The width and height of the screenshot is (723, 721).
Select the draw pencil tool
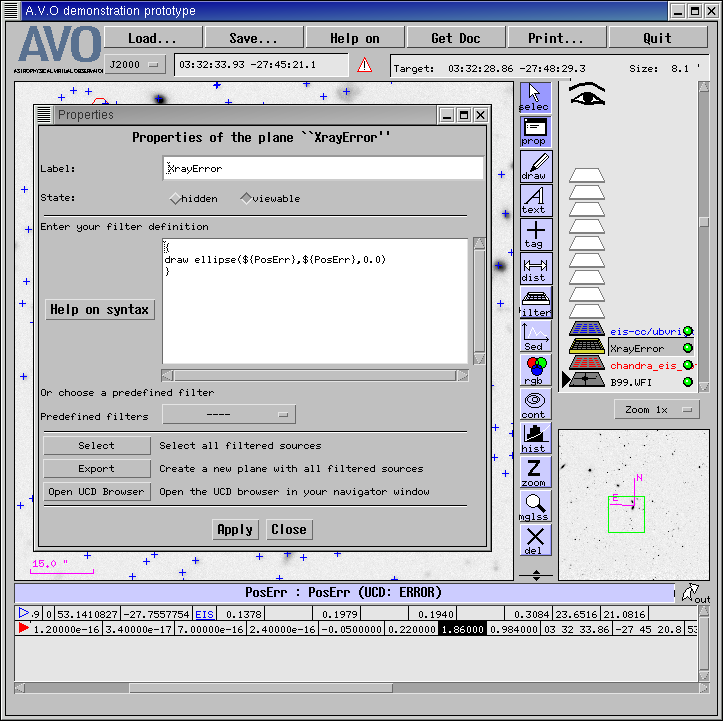coord(535,166)
